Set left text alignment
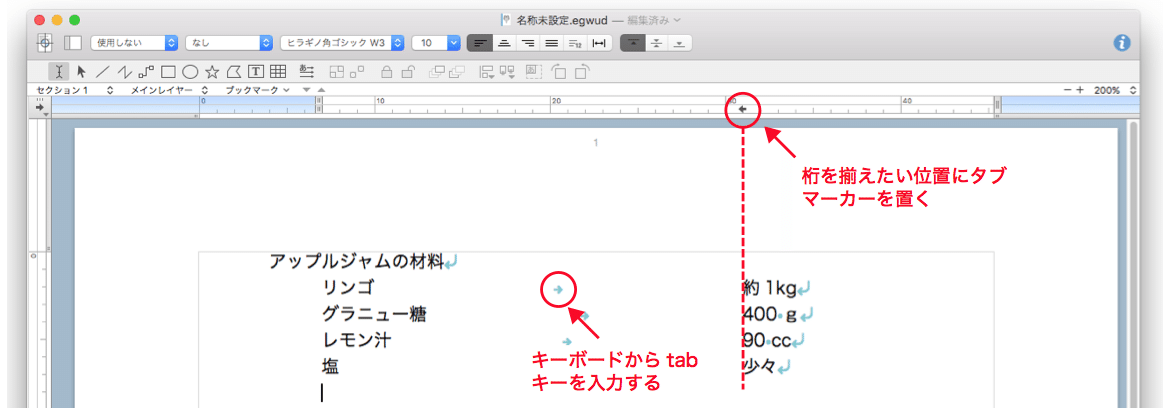The width and height of the screenshot is (1164, 408). 480,43
